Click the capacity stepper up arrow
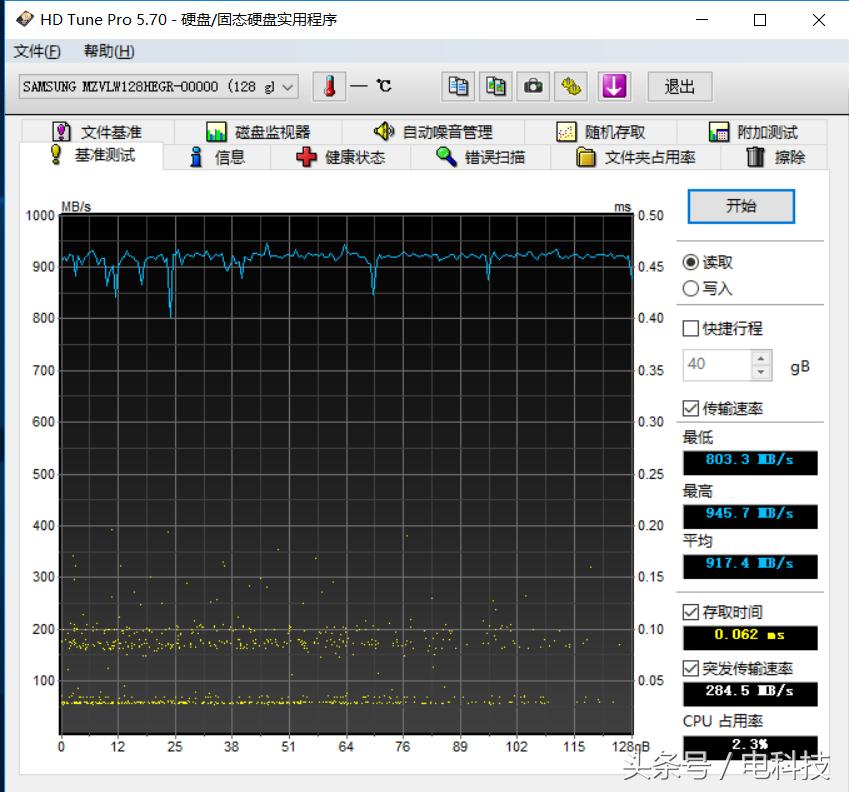 coord(761,358)
